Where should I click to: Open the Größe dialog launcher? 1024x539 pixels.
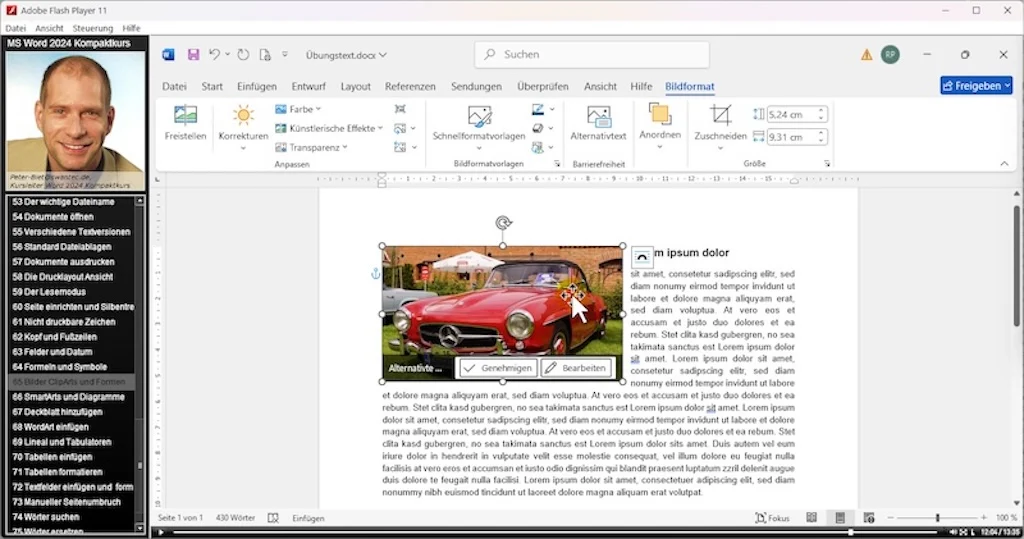click(827, 164)
